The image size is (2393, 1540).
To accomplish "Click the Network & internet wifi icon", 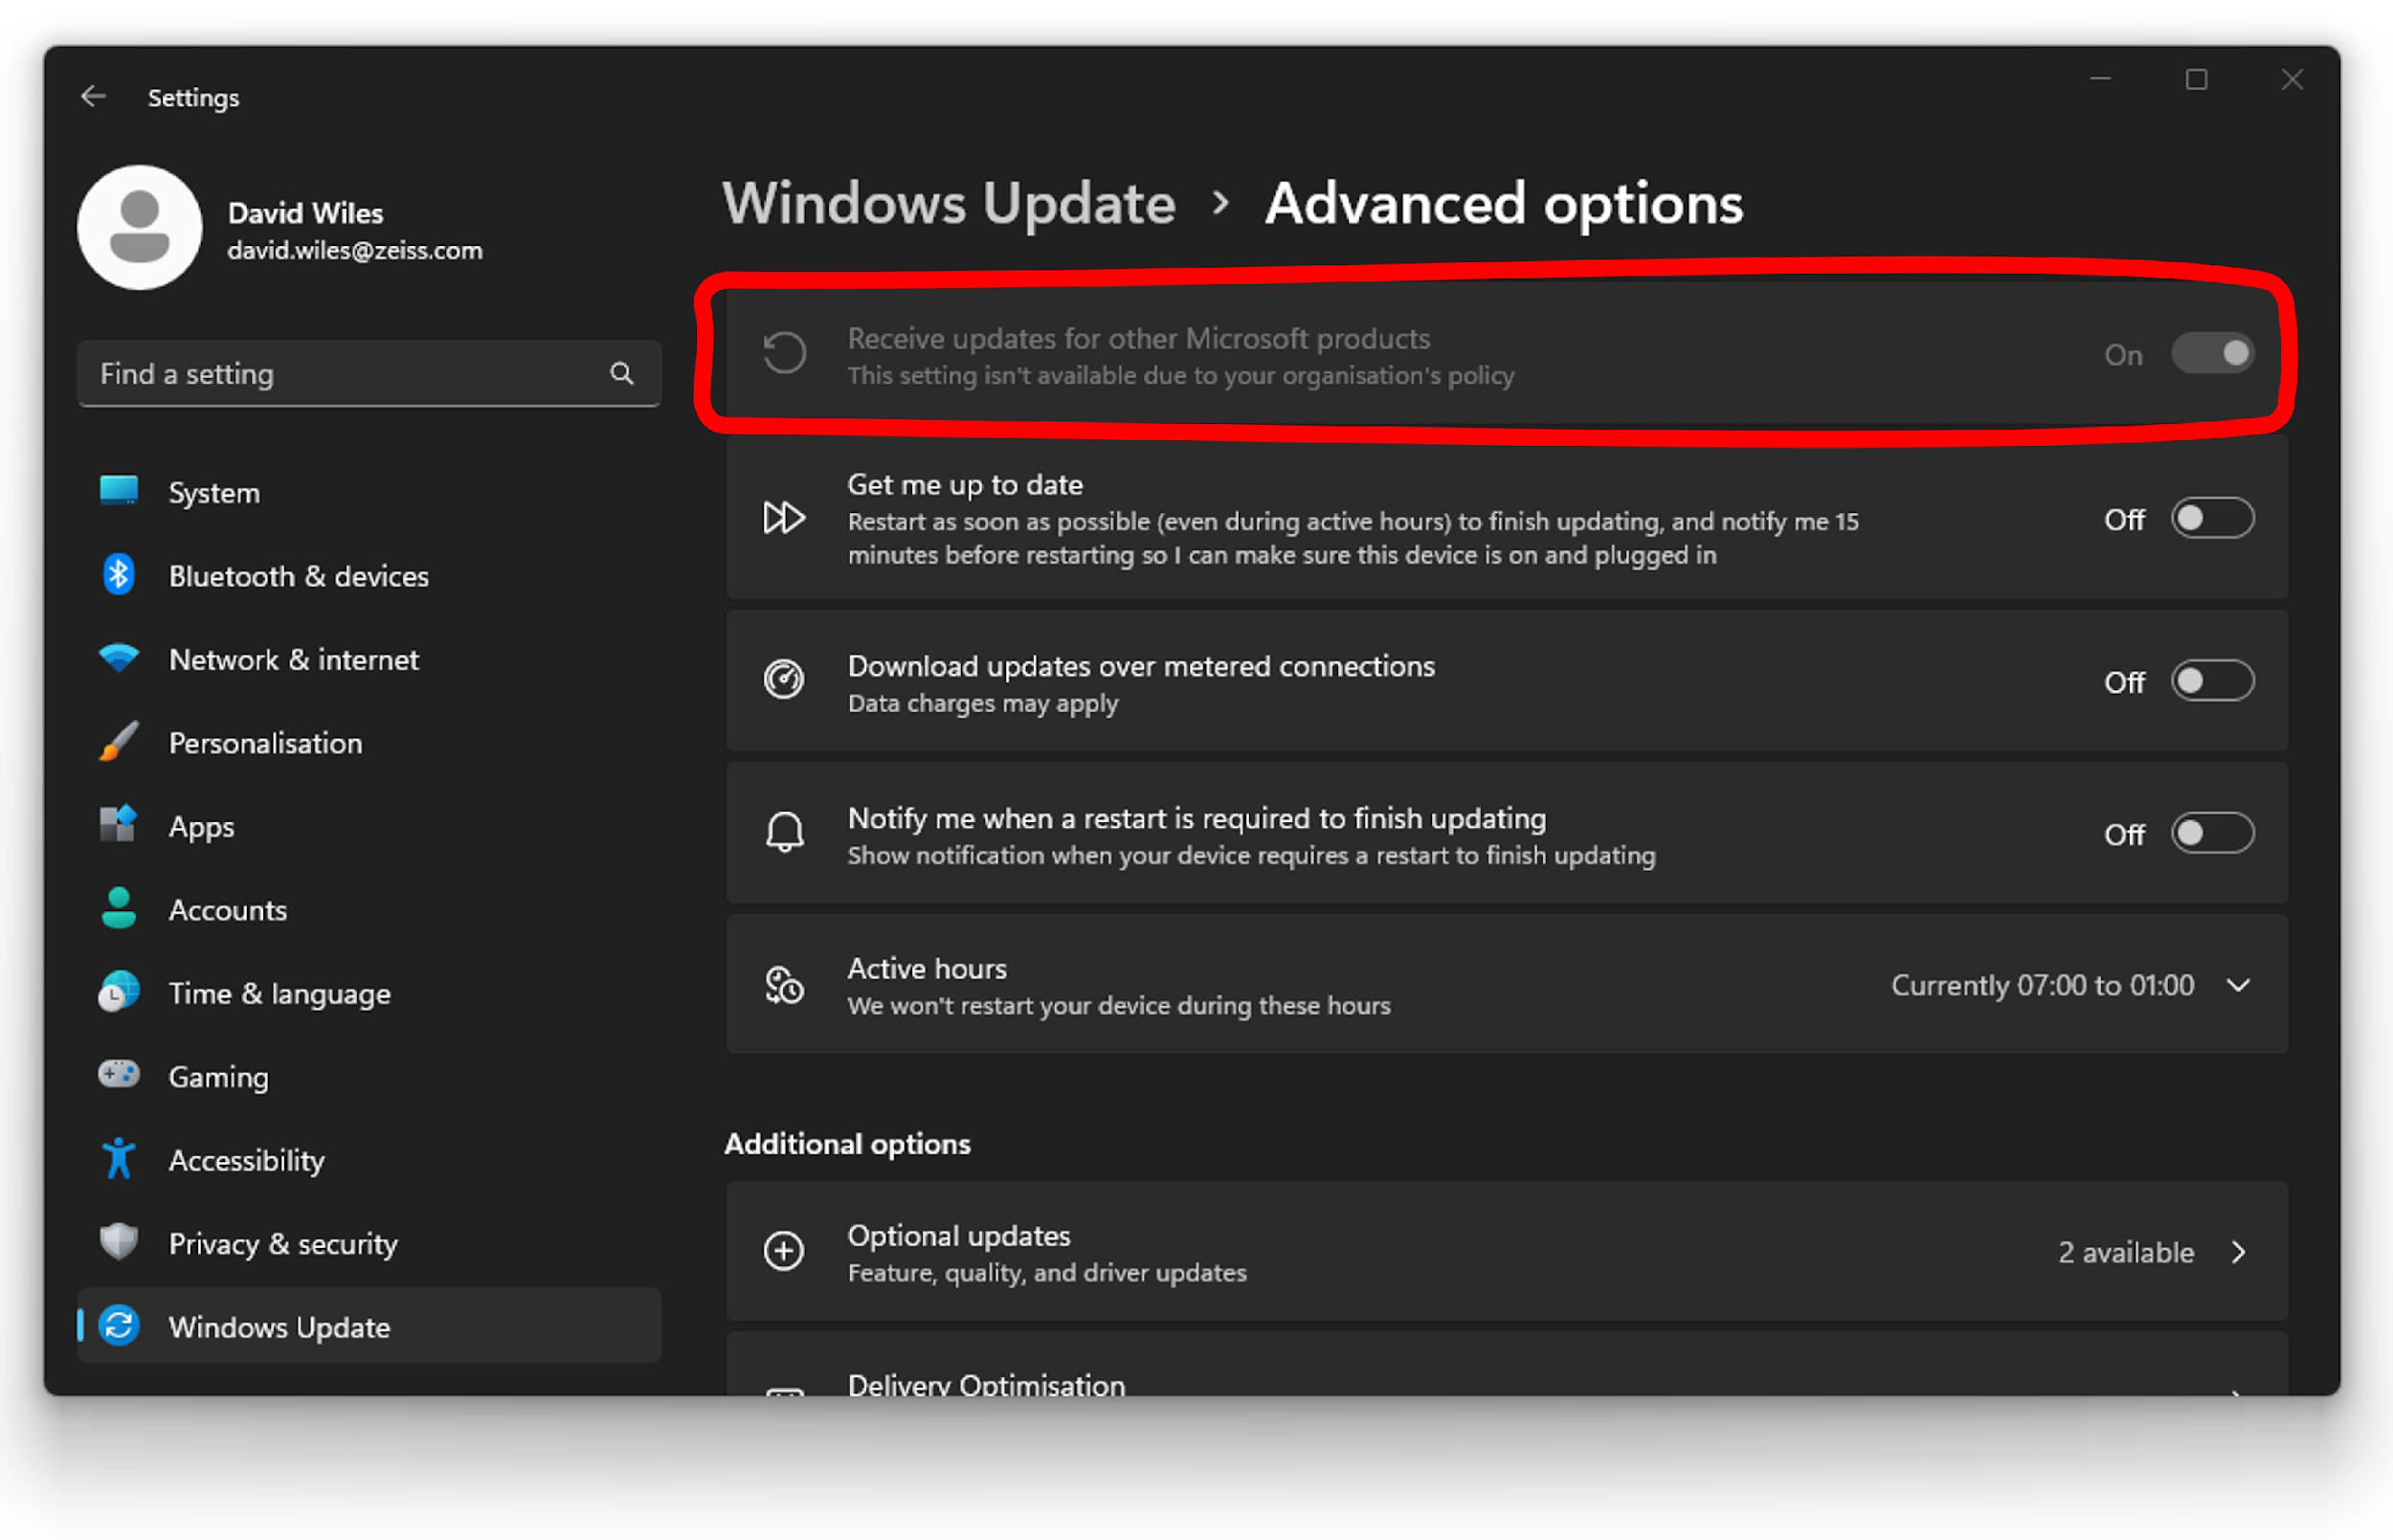I will 117,658.
